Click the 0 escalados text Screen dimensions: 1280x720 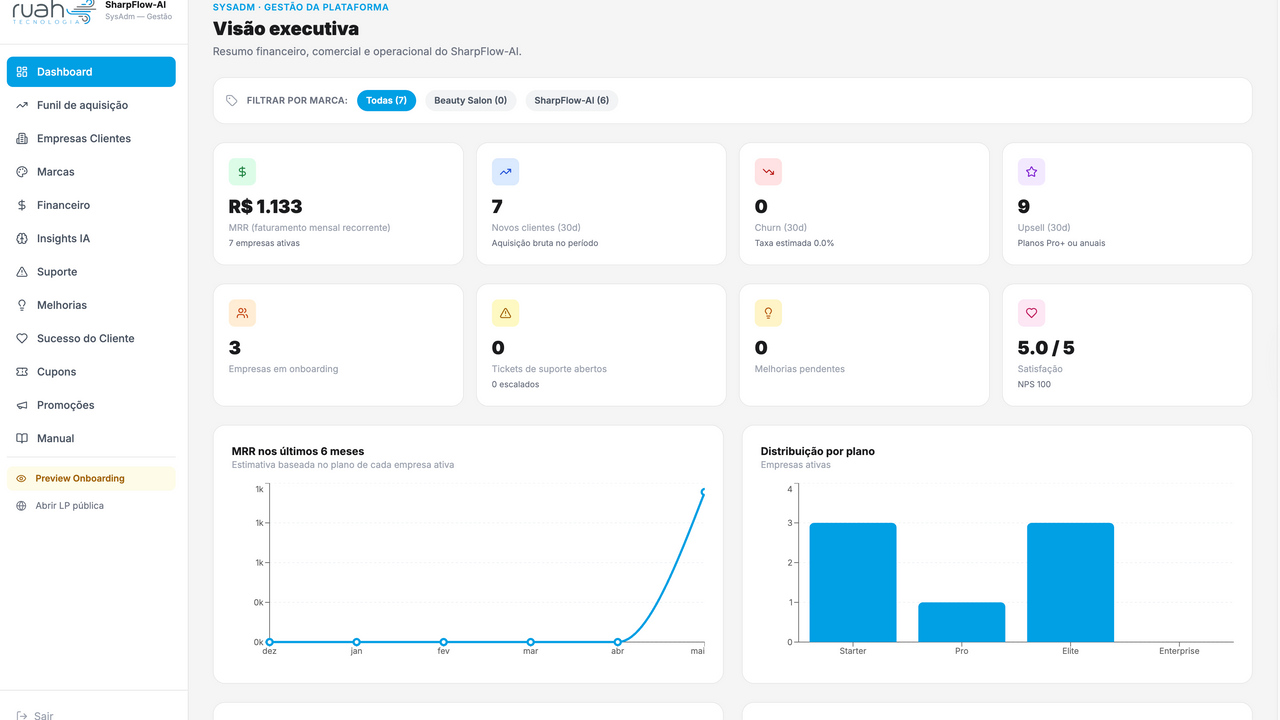[516, 384]
